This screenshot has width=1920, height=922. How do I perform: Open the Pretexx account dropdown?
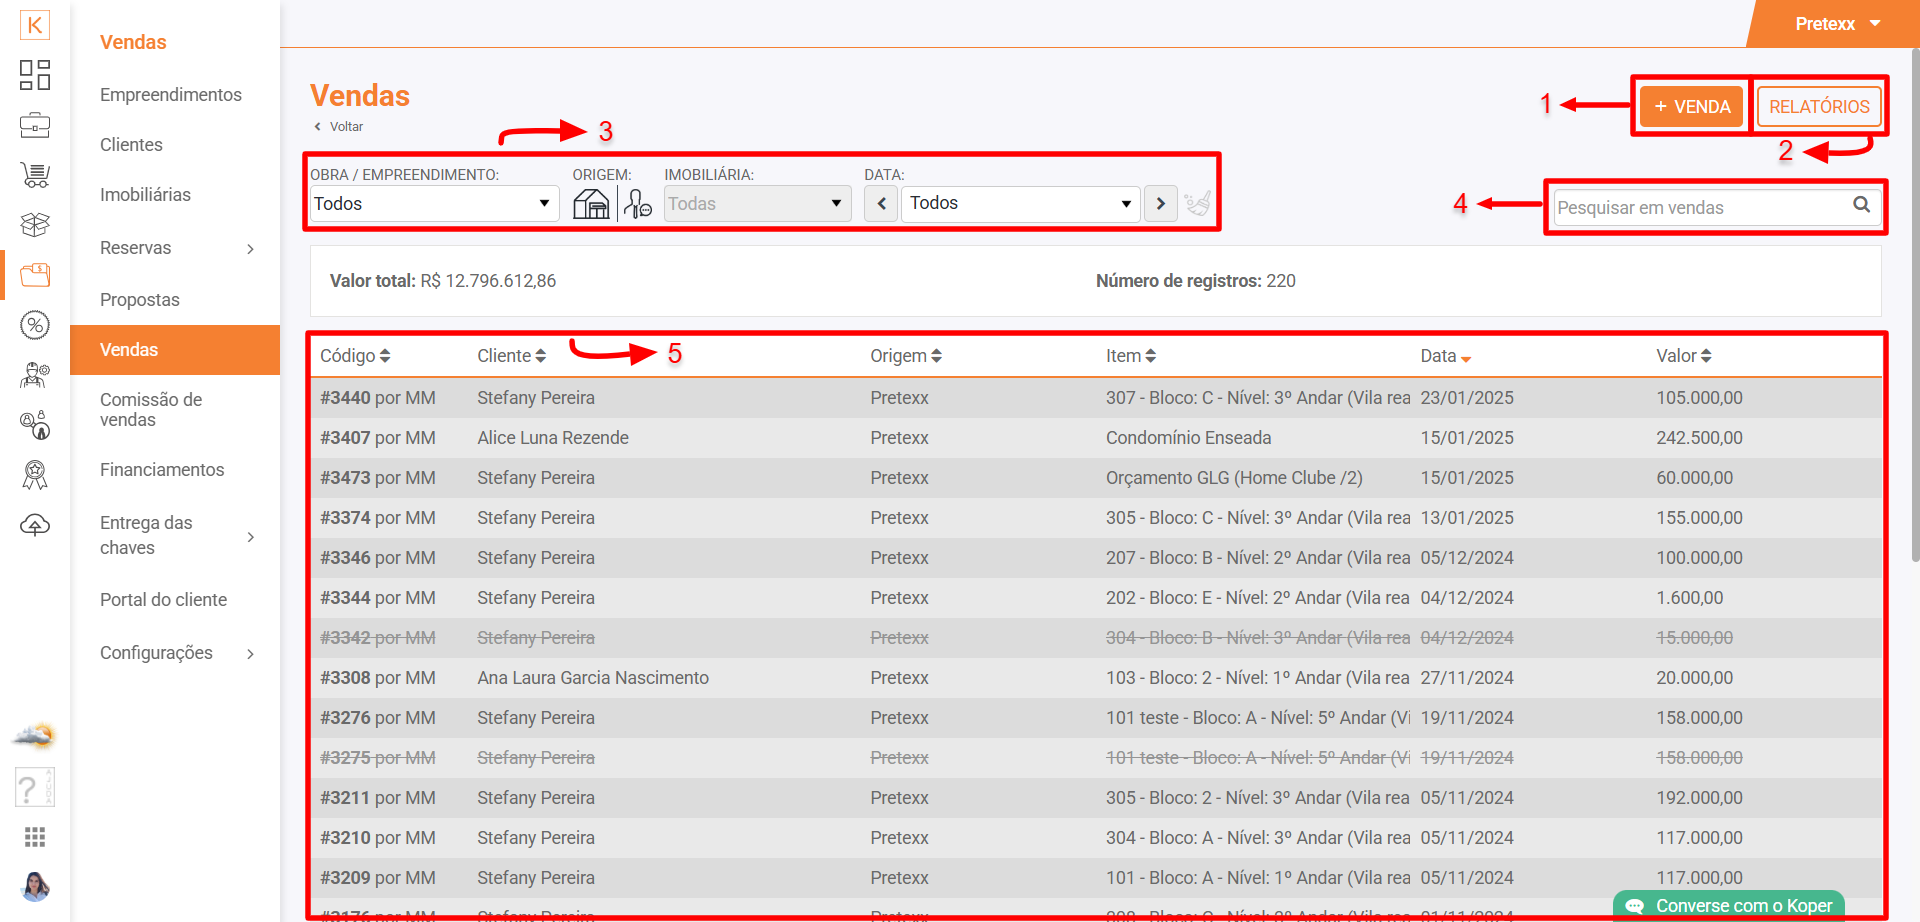point(1836,24)
